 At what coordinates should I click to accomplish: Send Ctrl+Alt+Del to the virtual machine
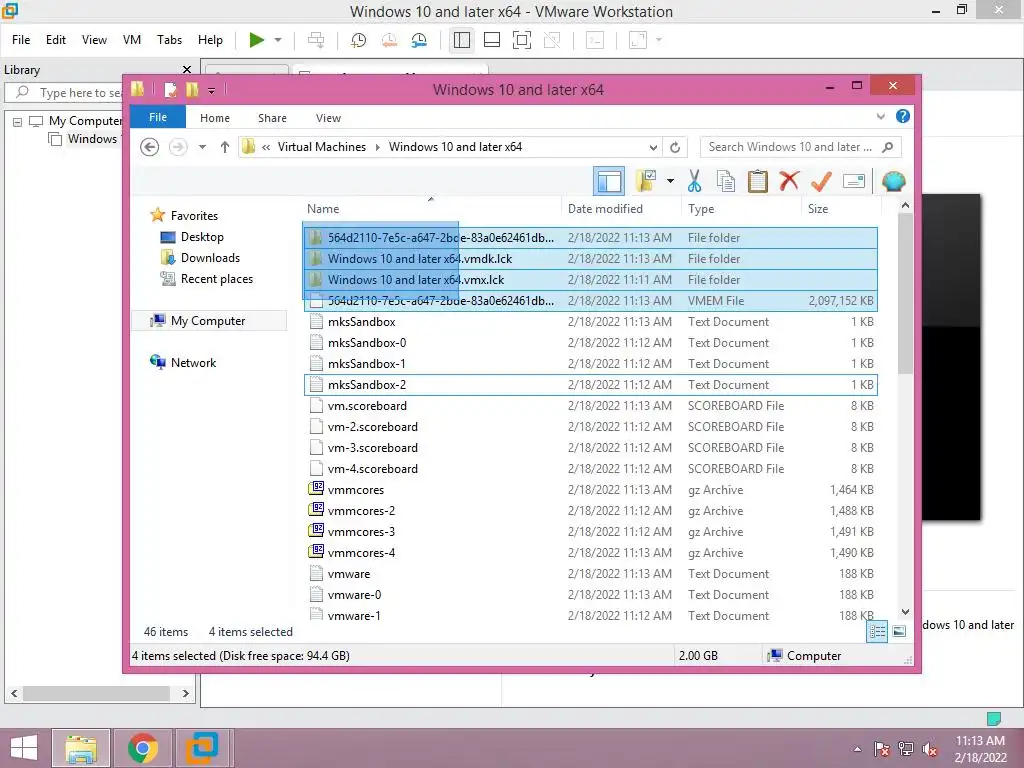[316, 40]
